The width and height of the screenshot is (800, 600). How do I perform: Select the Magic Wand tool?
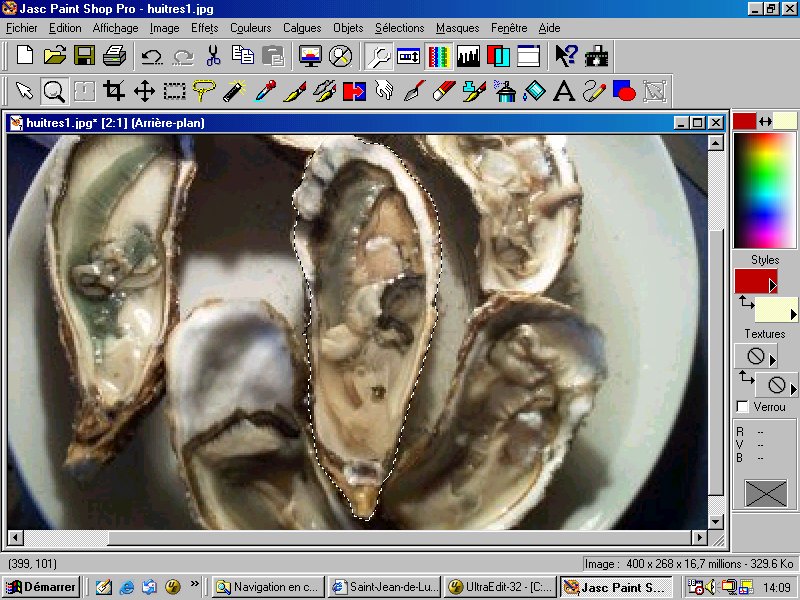pyautogui.click(x=234, y=91)
